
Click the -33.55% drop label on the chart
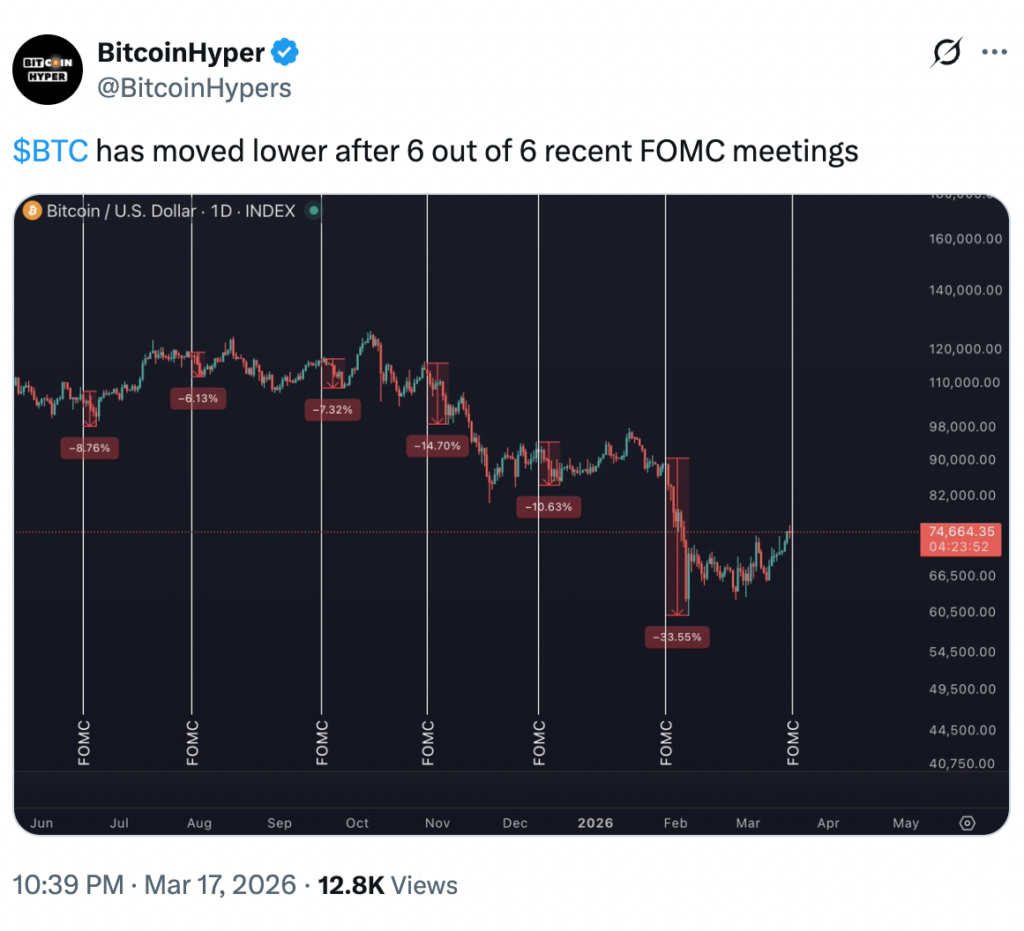677,636
